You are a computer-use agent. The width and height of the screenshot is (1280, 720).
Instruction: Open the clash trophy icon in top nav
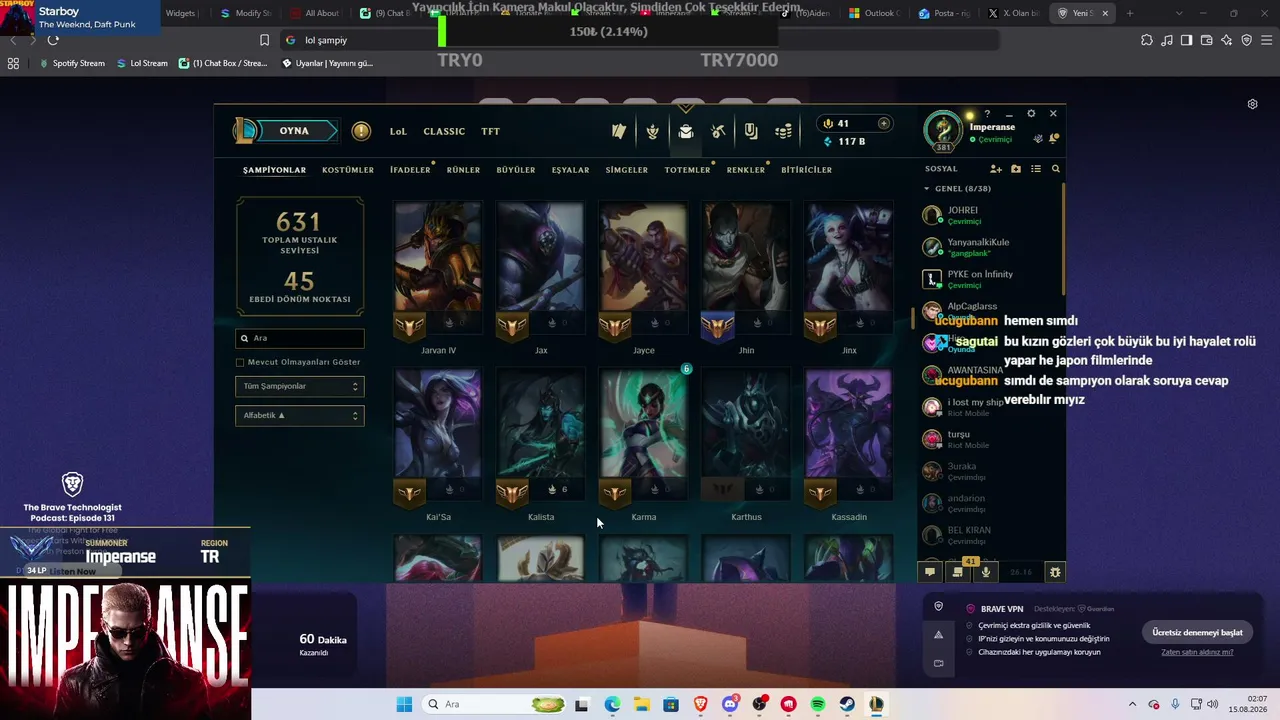653,131
